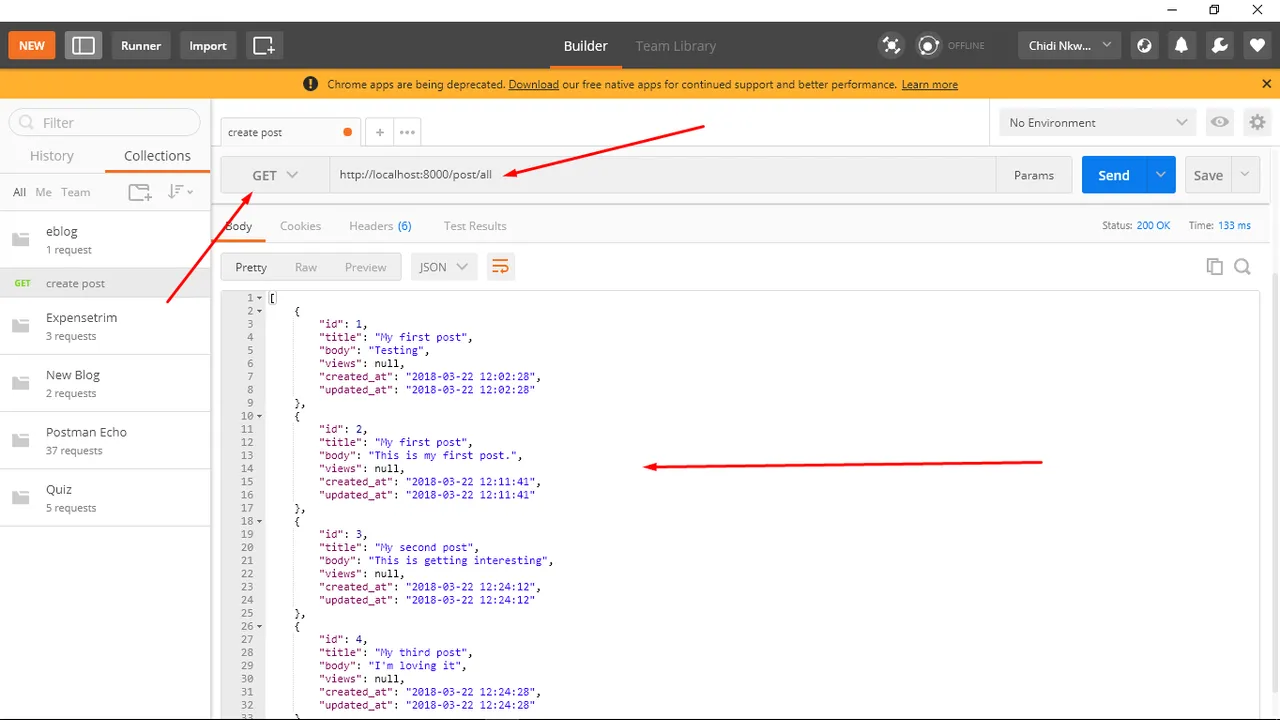
Task: Select the create post GET request
Action: click(x=105, y=283)
